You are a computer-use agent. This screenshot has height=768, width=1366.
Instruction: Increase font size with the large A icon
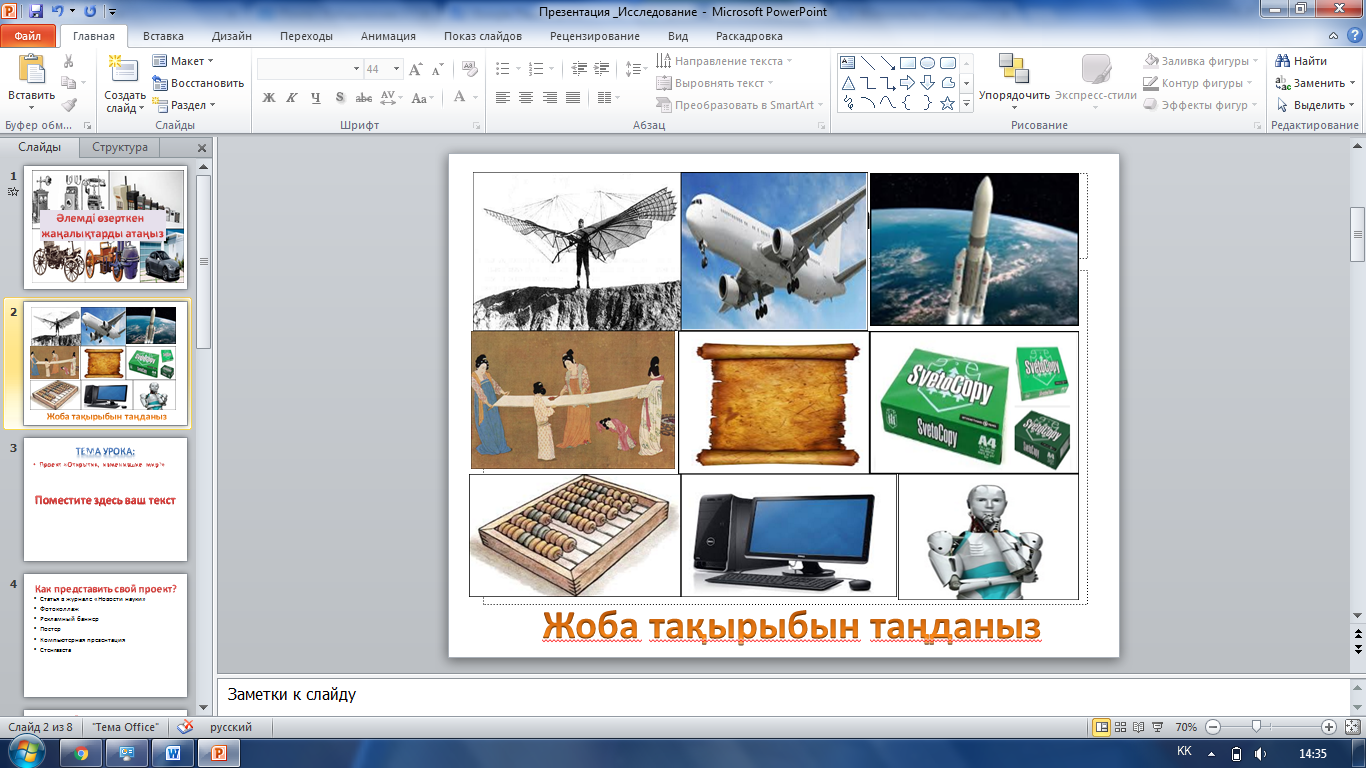[x=415, y=69]
